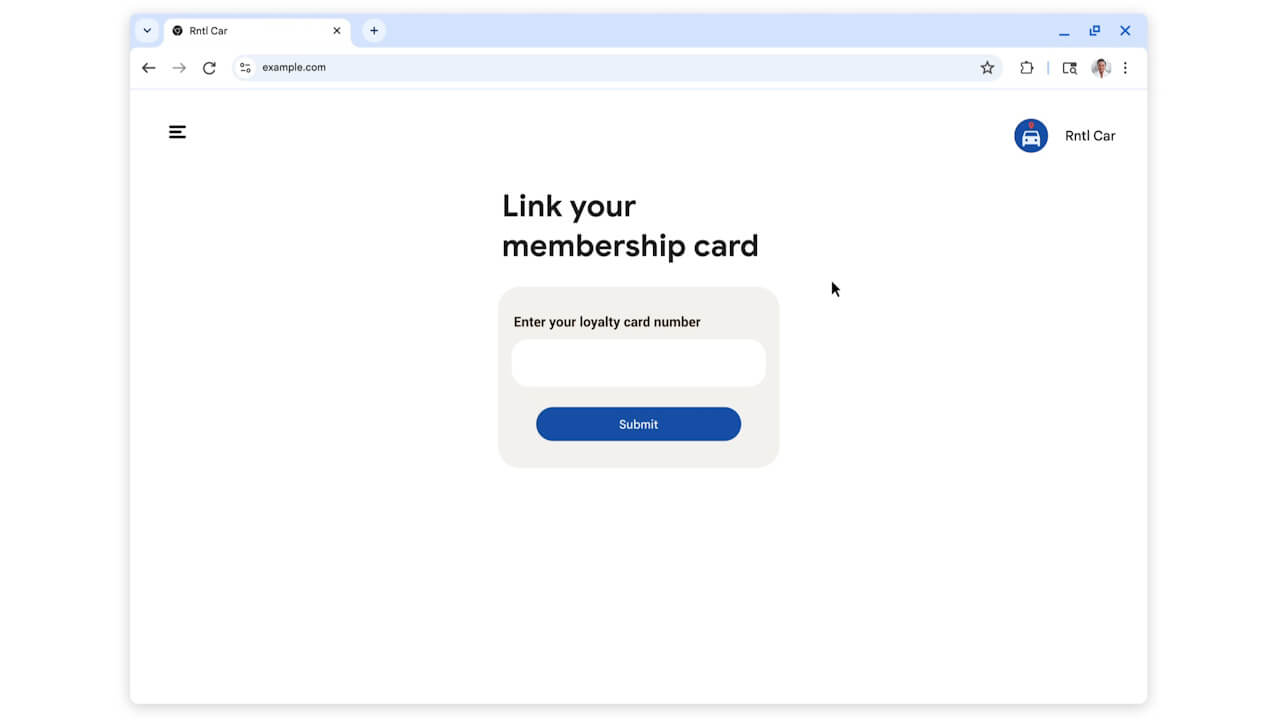This screenshot has height=720, width=1280.
Task: Bookmark this page with the star icon
Action: [x=987, y=68]
